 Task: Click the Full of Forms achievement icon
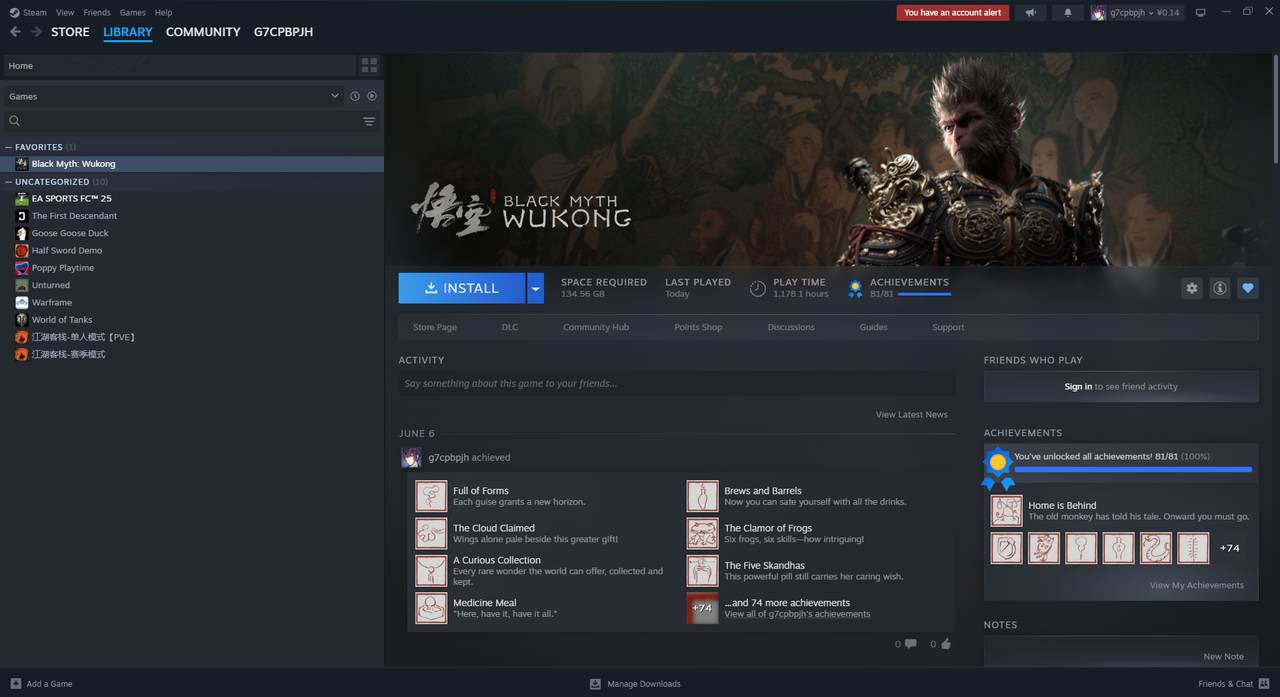(431, 496)
